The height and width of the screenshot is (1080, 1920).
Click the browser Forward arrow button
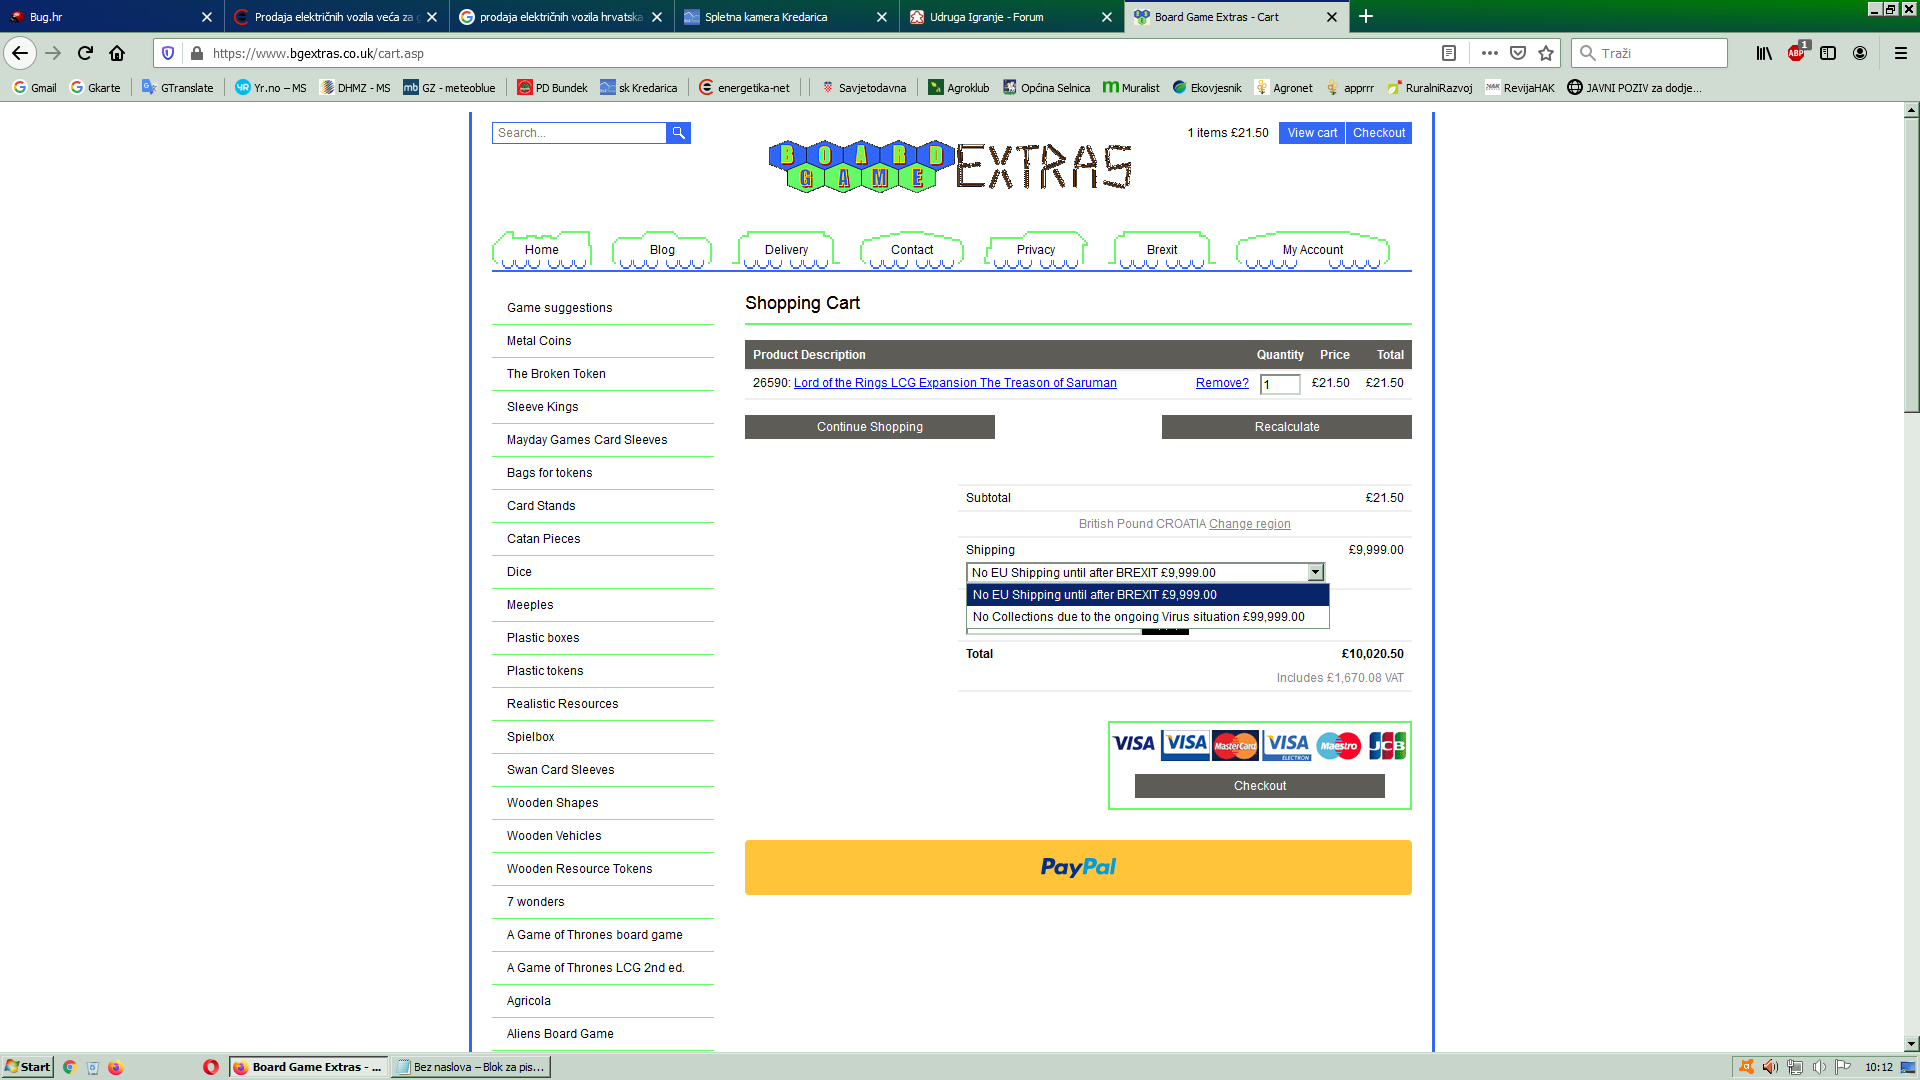coord(53,53)
